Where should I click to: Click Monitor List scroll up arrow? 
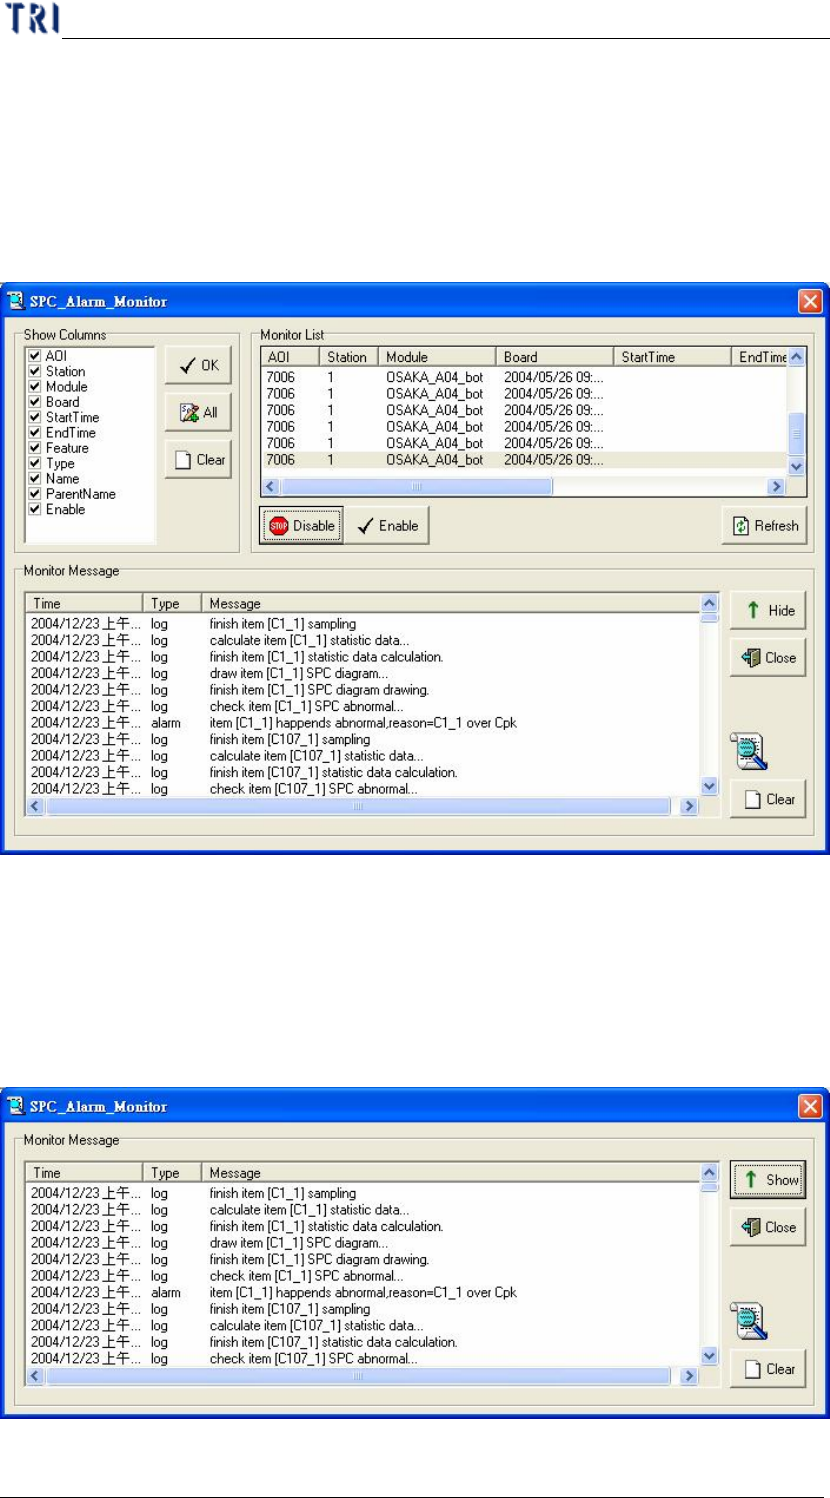796,357
